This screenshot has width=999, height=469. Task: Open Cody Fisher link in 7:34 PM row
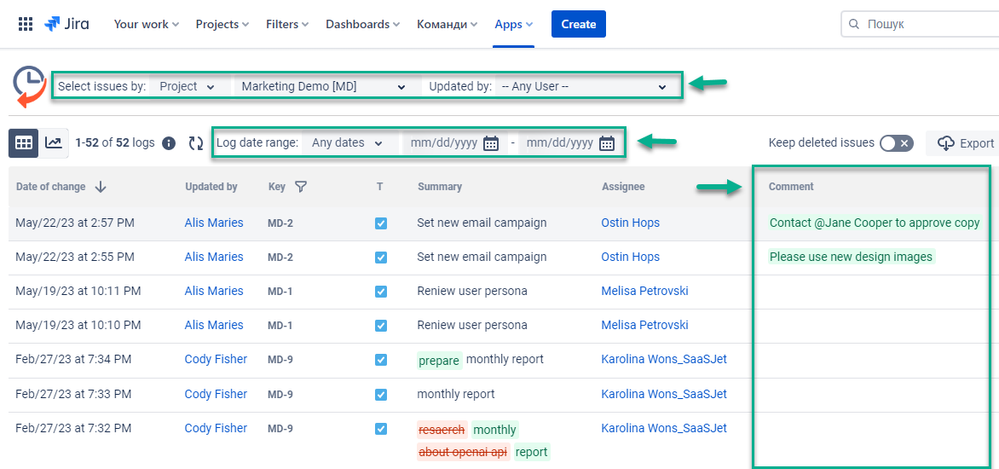(216, 359)
